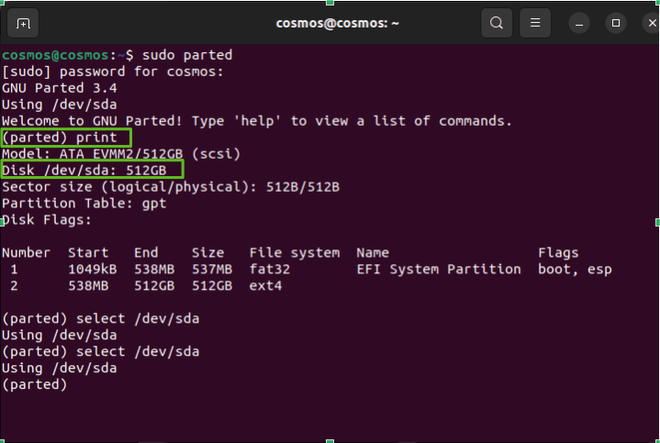Click the '537MB' size value
Viewport: 660px width, 443px height.
[x=212, y=269]
